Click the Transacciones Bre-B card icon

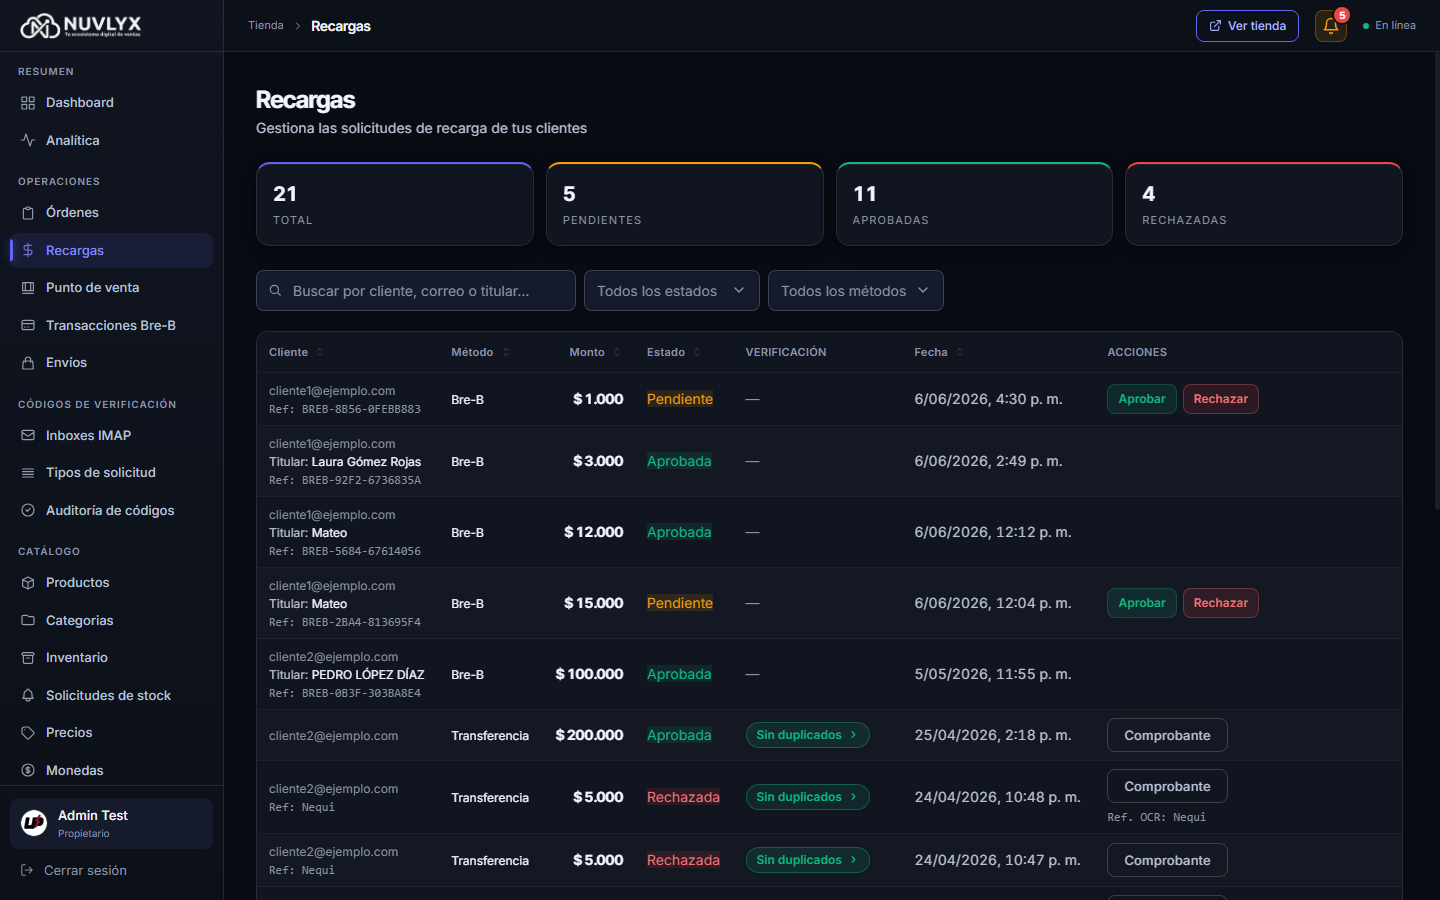[28, 326]
